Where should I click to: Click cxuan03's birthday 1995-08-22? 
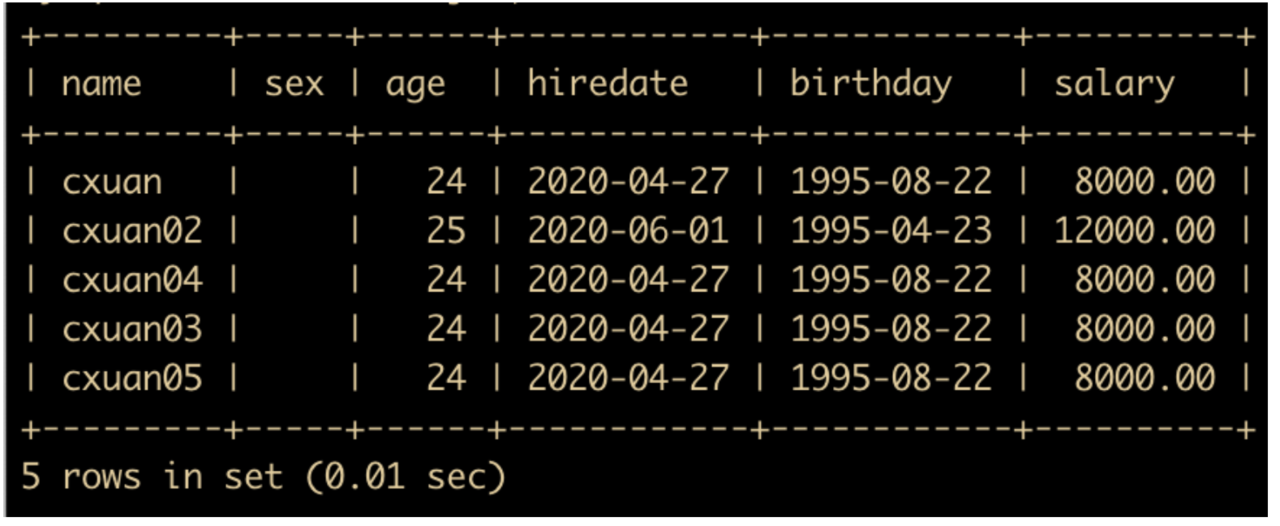coord(892,328)
